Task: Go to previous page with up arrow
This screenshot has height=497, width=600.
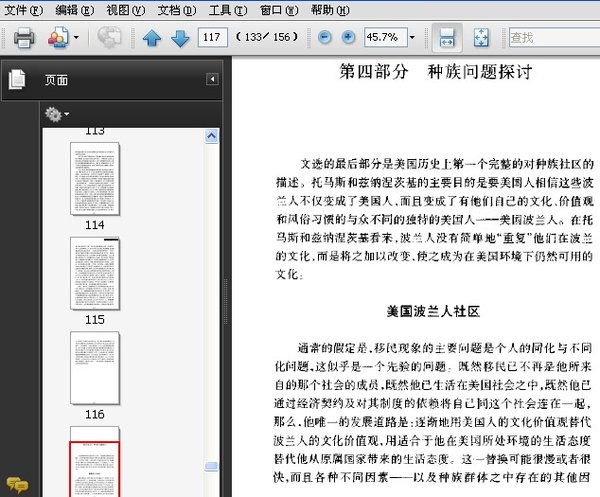Action: click(152, 38)
